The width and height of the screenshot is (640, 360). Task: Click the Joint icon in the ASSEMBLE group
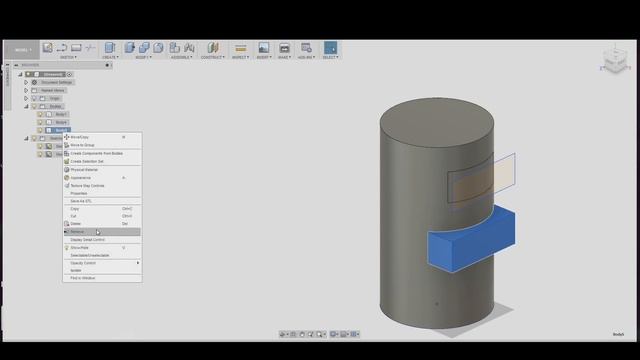pyautogui.click(x=189, y=48)
